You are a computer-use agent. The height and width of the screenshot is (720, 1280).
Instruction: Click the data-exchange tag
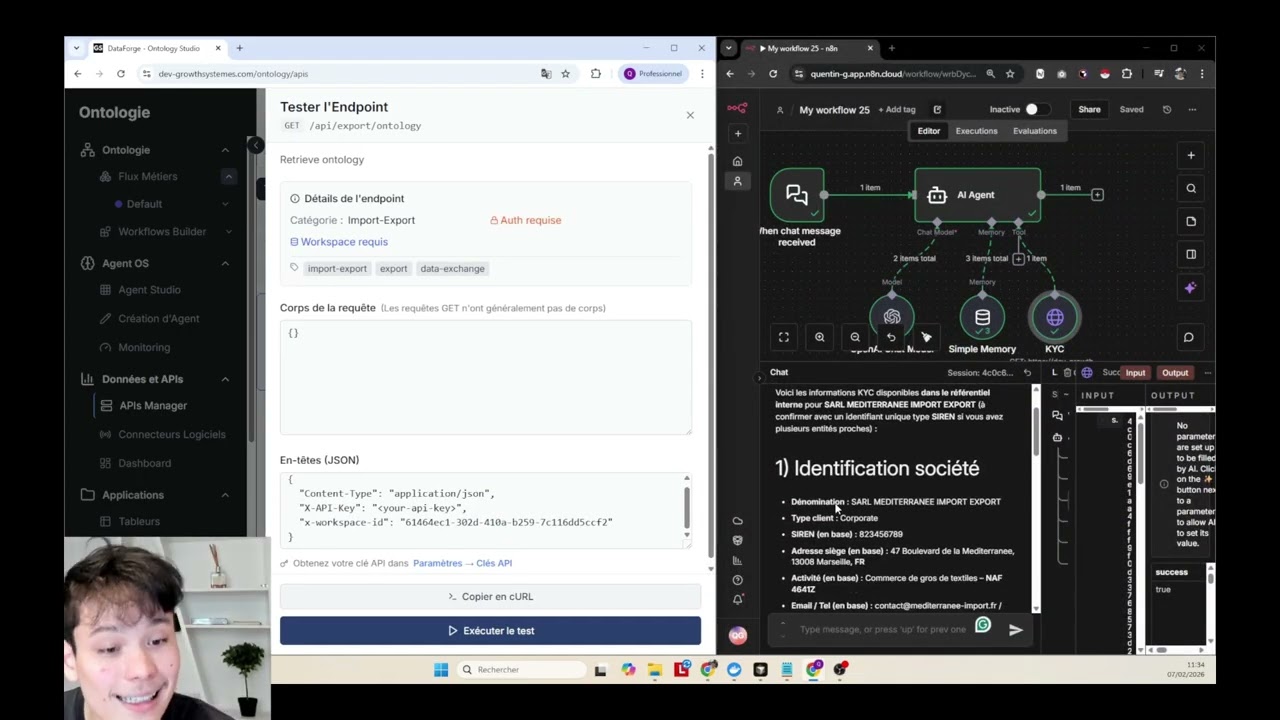tap(452, 269)
